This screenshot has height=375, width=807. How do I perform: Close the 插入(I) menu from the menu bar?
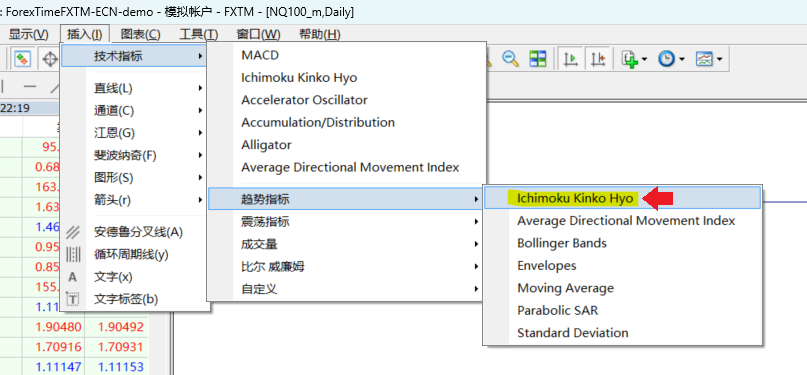point(85,34)
